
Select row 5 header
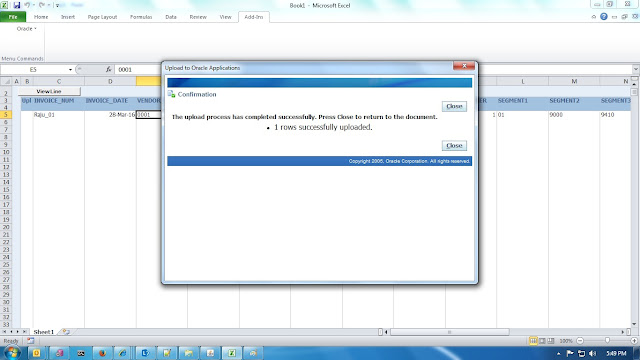tap(6, 115)
